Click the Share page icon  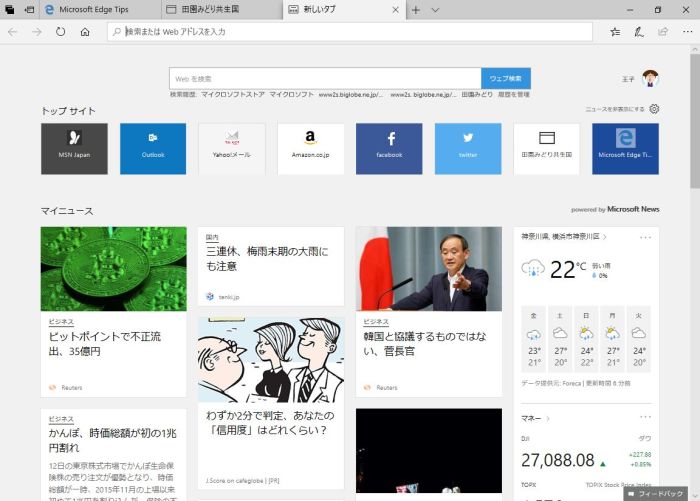coord(662,32)
